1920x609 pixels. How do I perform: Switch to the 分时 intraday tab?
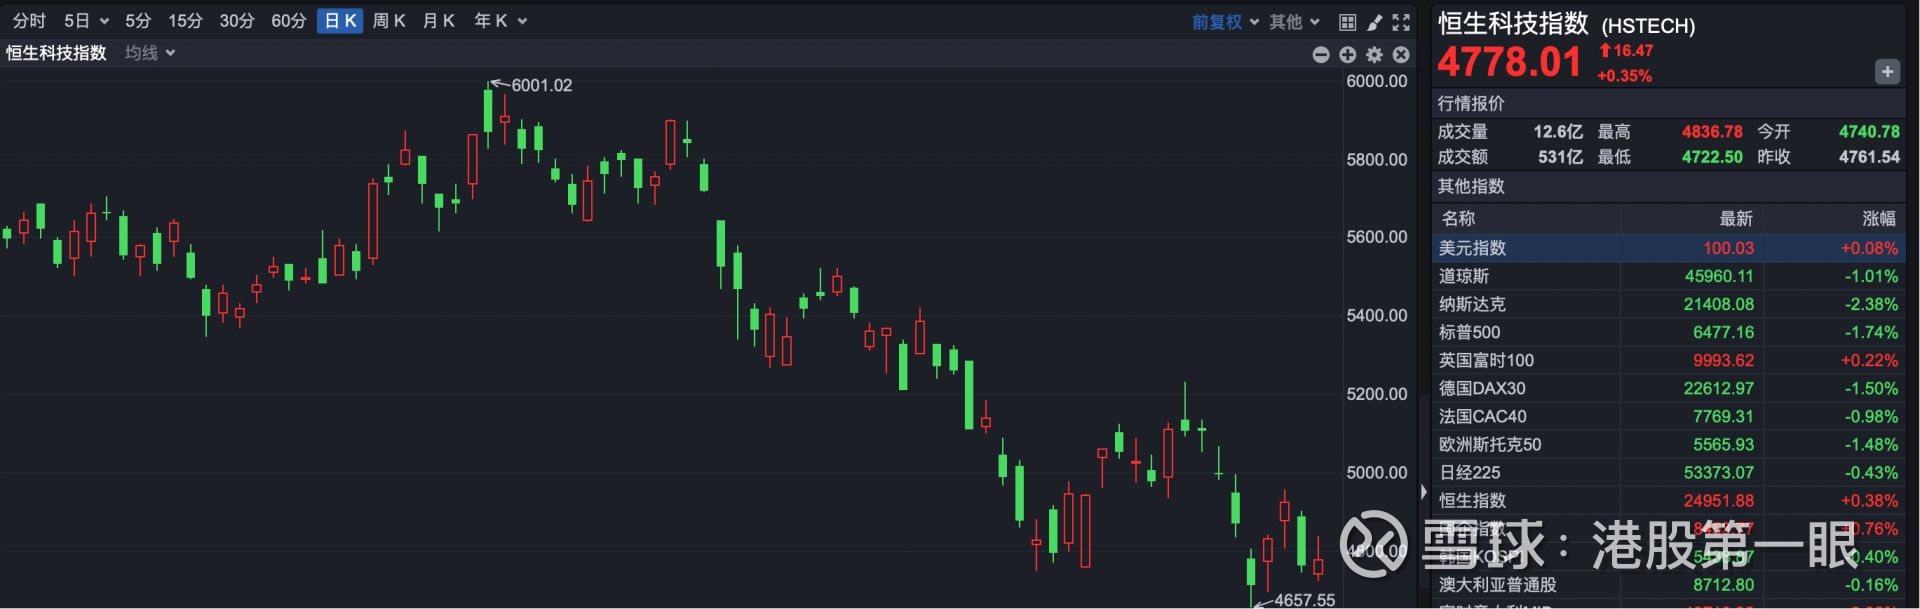[29, 21]
